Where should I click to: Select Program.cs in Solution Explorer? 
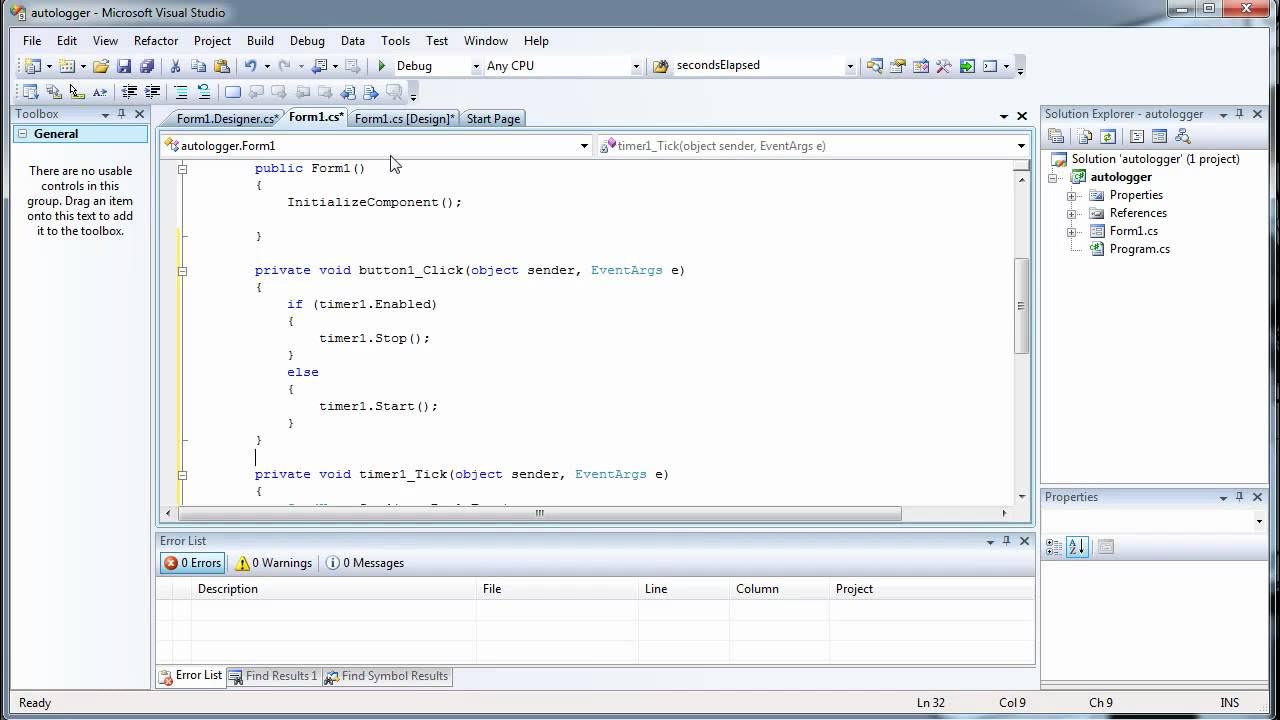1139,249
